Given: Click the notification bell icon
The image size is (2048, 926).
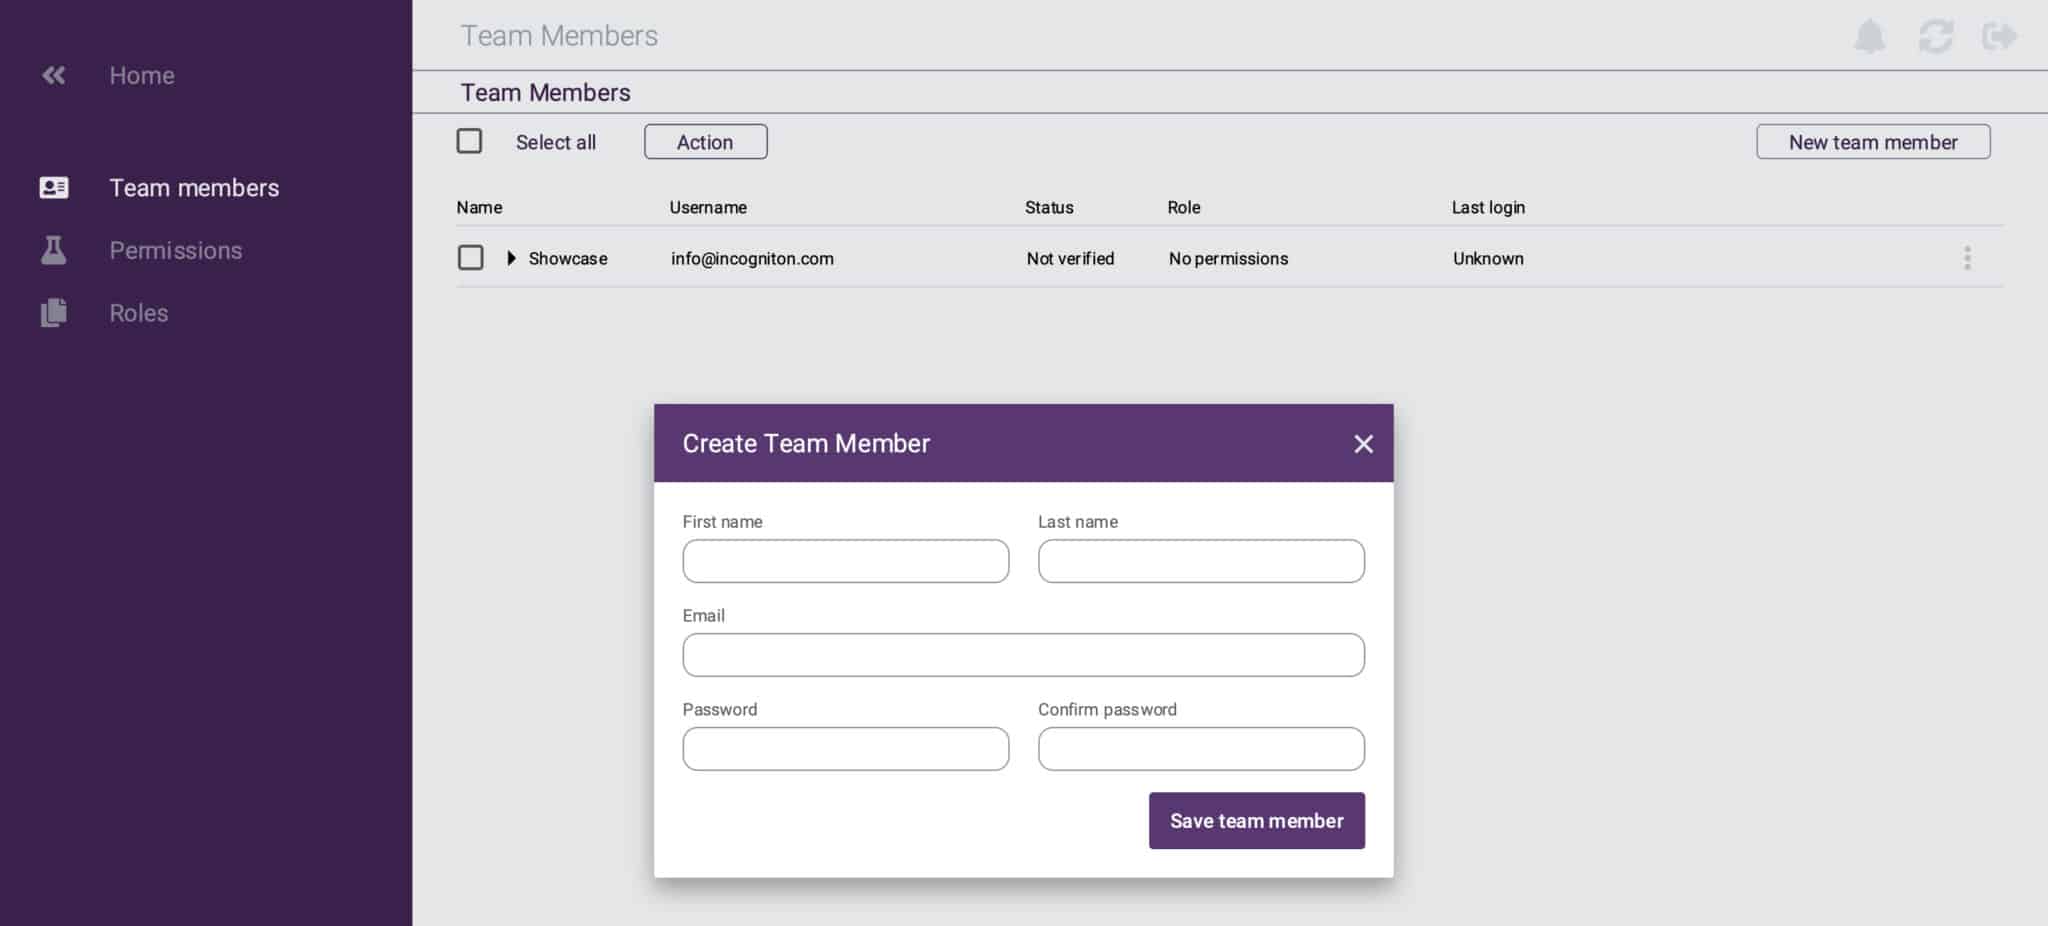Looking at the screenshot, I should tap(1869, 36).
